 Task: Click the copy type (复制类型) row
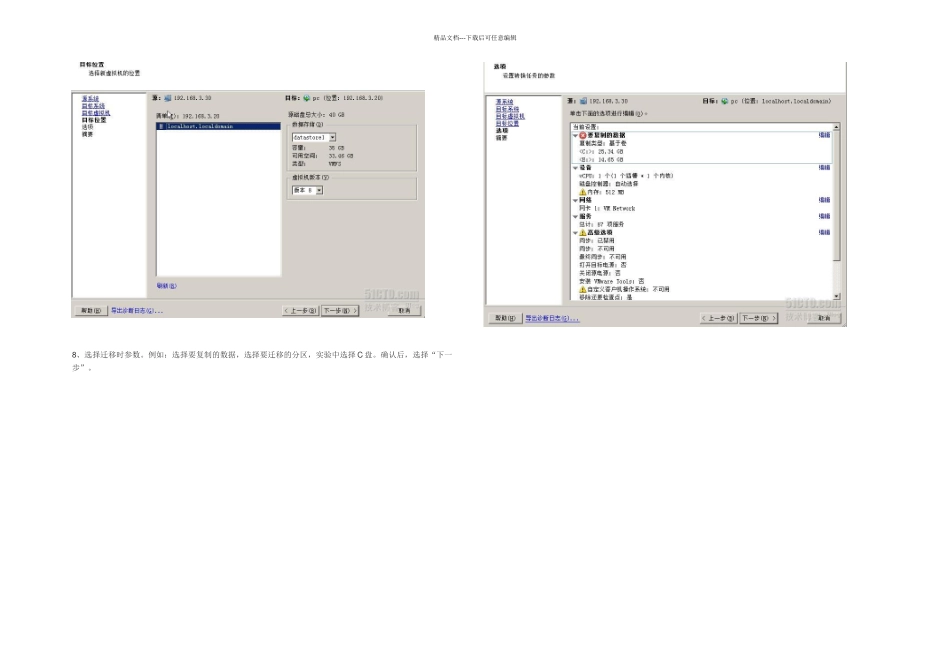tap(603, 144)
